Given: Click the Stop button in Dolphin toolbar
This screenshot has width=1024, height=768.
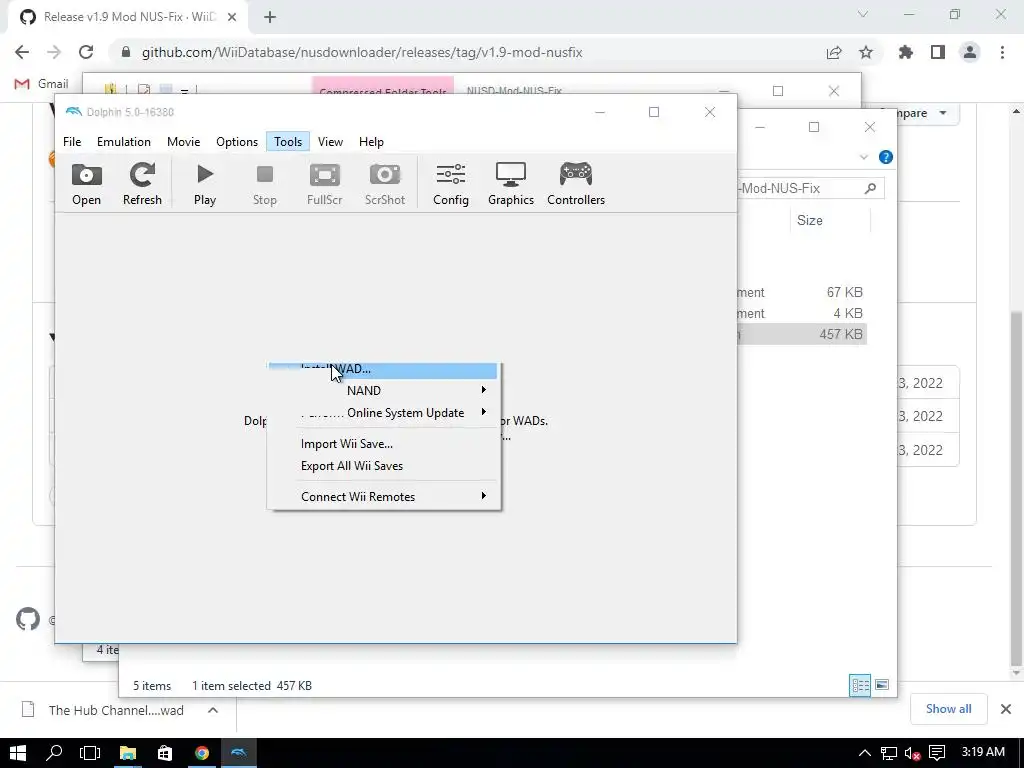Looking at the screenshot, I should click(264, 184).
